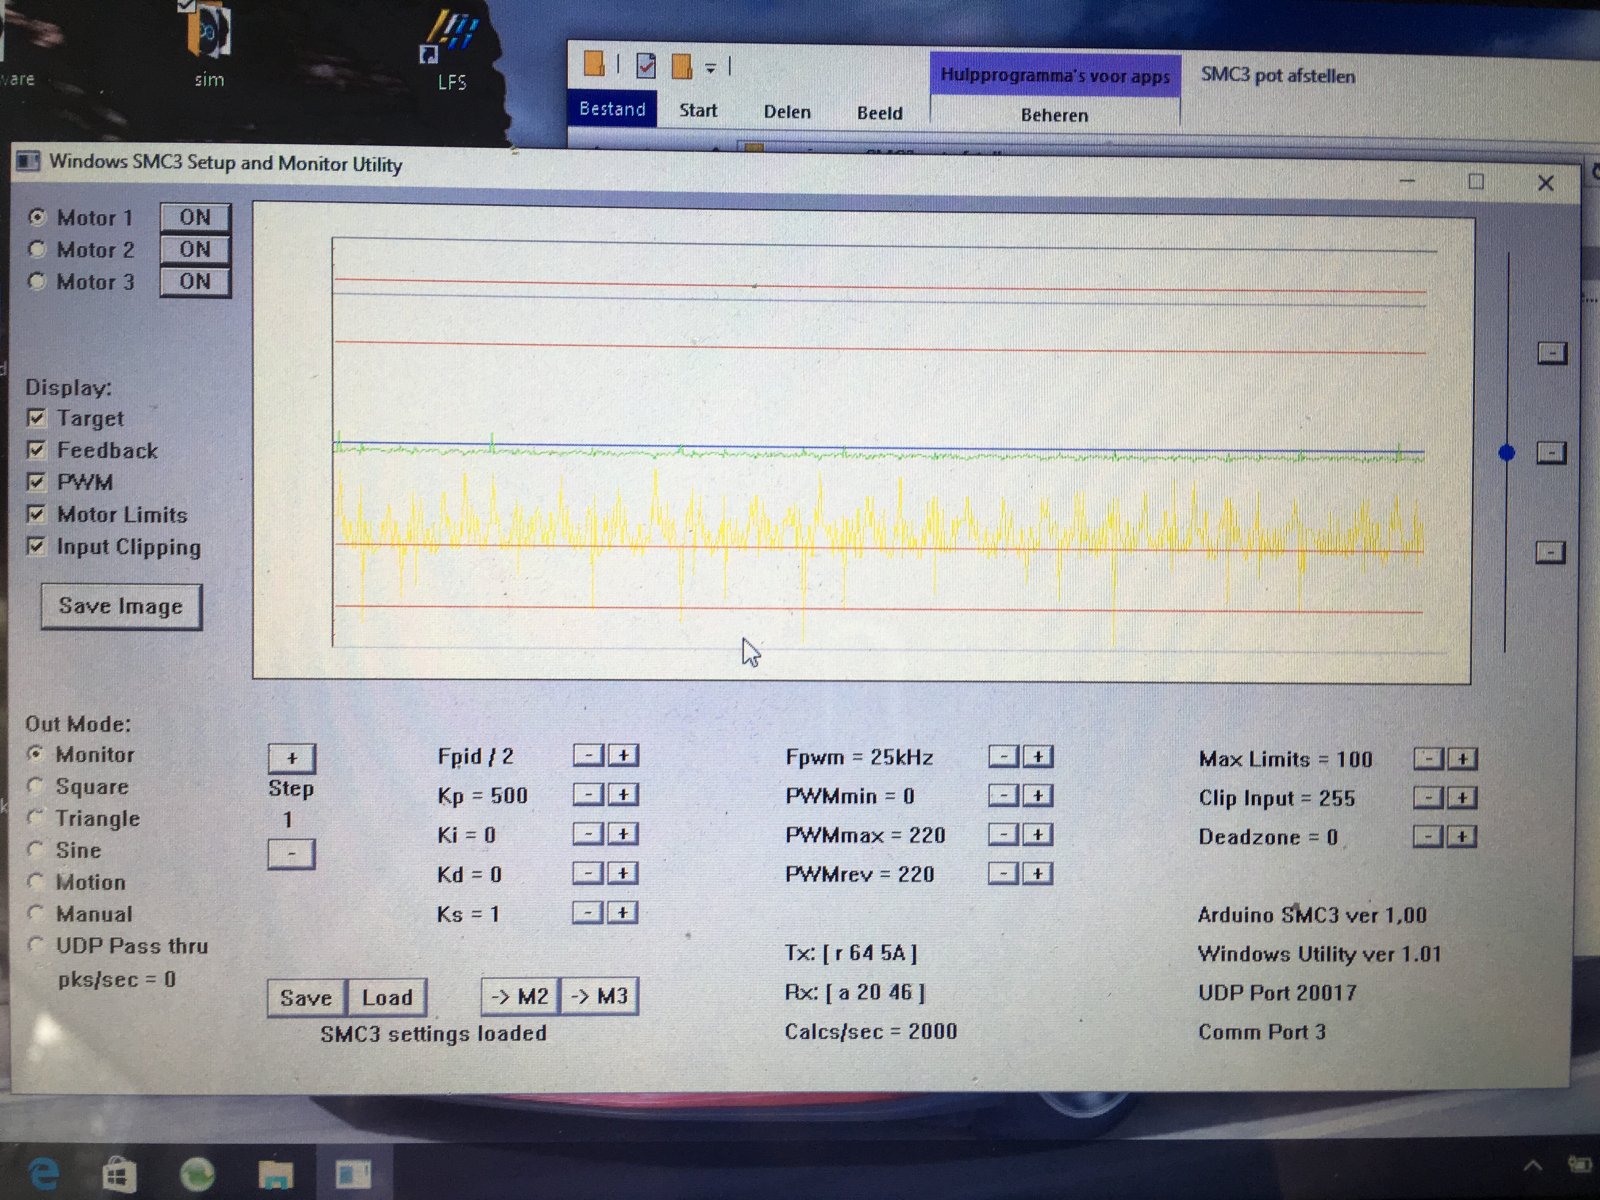The image size is (1600, 1200).
Task: Open the Beheren tab in Explorer window
Action: [1054, 115]
